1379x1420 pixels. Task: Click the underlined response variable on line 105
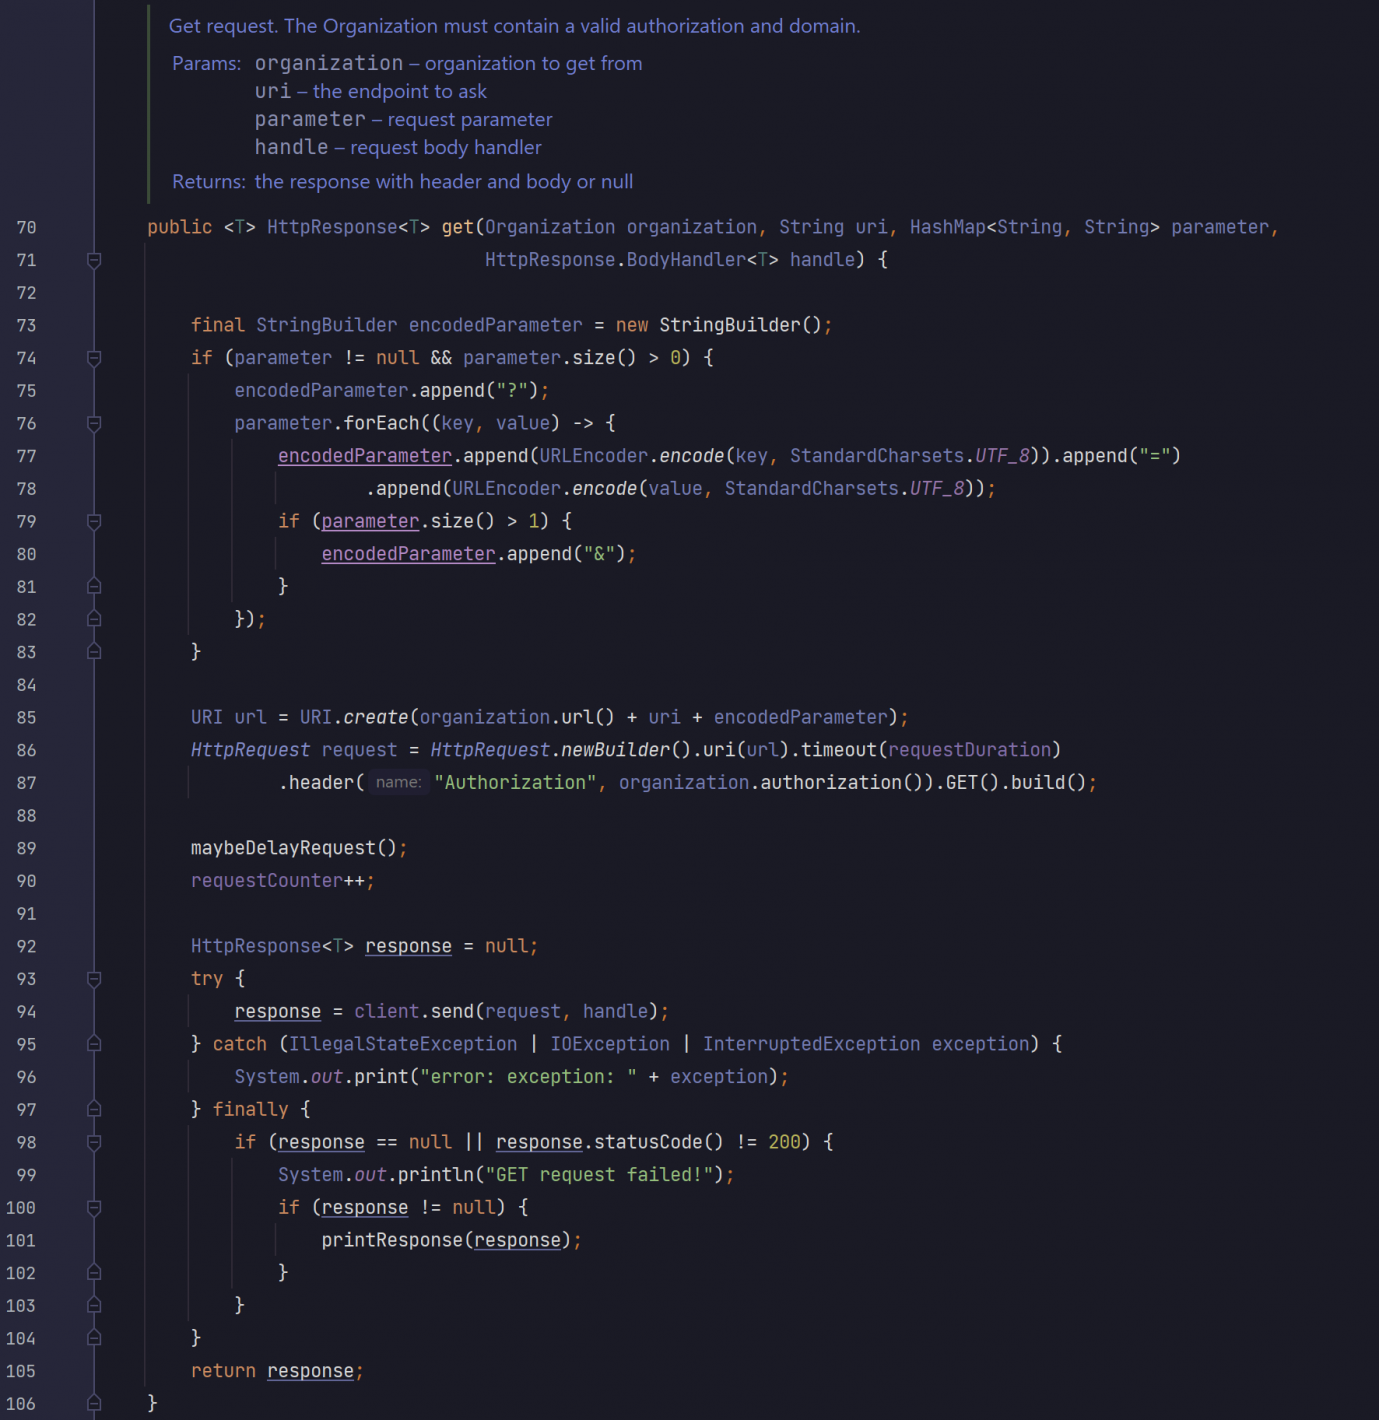[311, 1371]
